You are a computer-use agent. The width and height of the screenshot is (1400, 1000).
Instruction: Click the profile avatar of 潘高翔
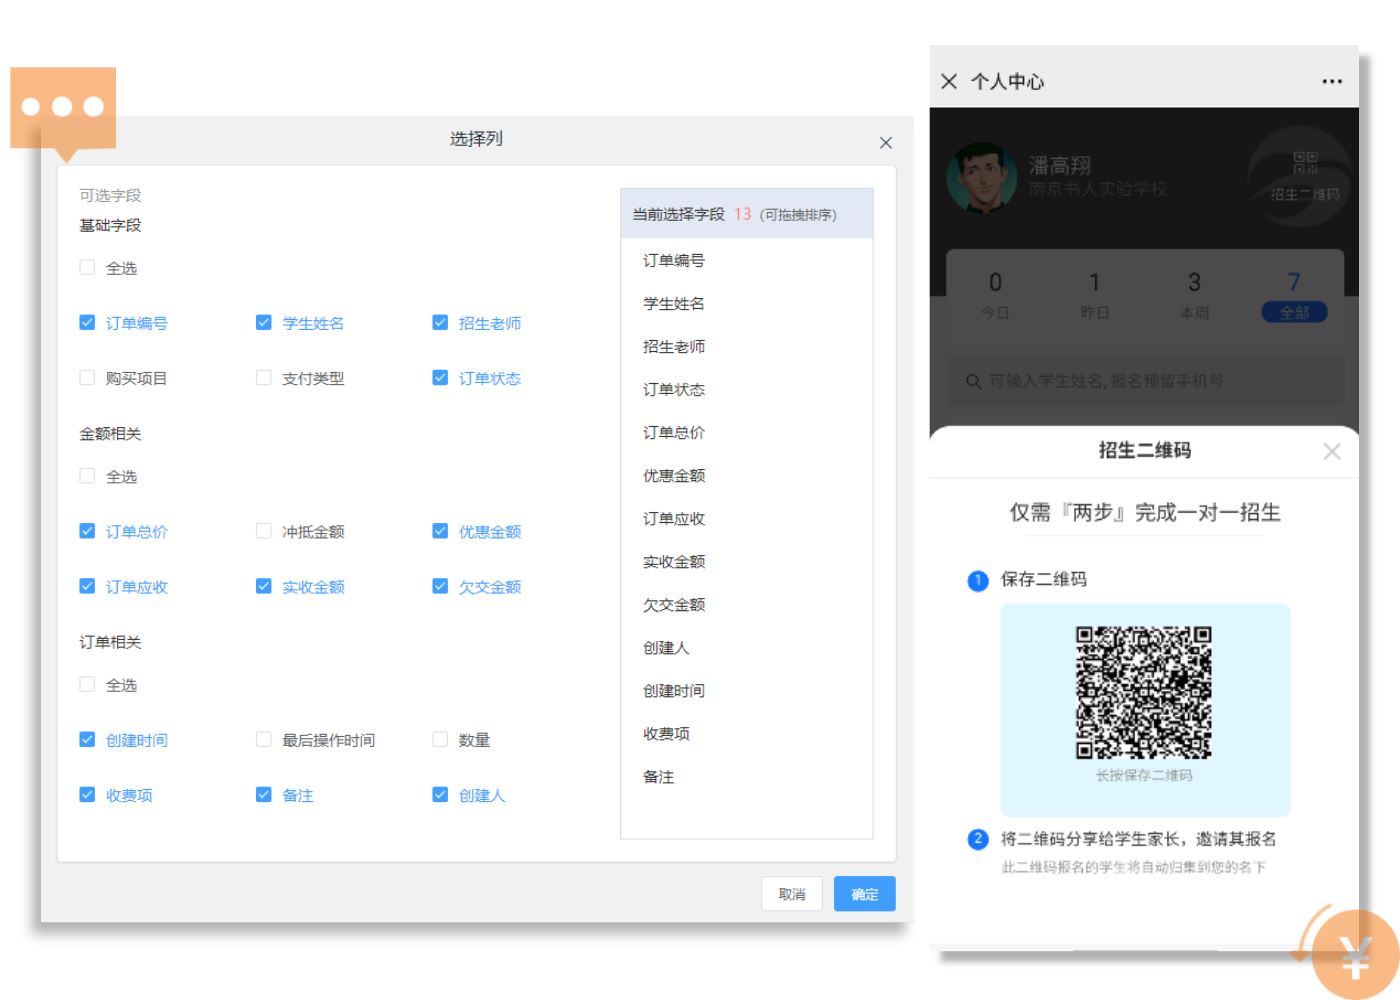click(981, 177)
